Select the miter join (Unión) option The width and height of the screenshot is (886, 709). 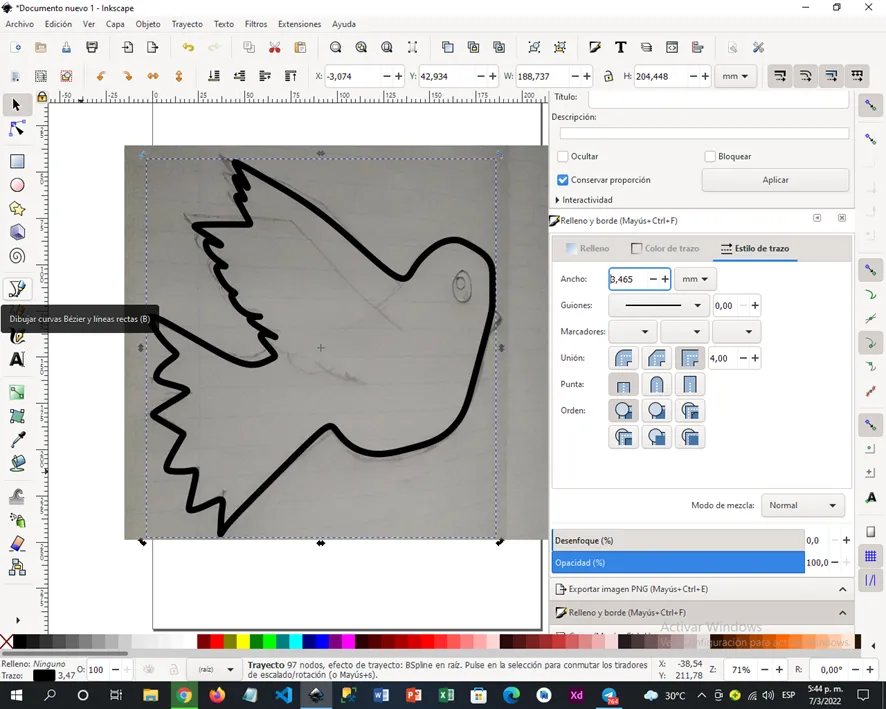pyautogui.click(x=690, y=358)
